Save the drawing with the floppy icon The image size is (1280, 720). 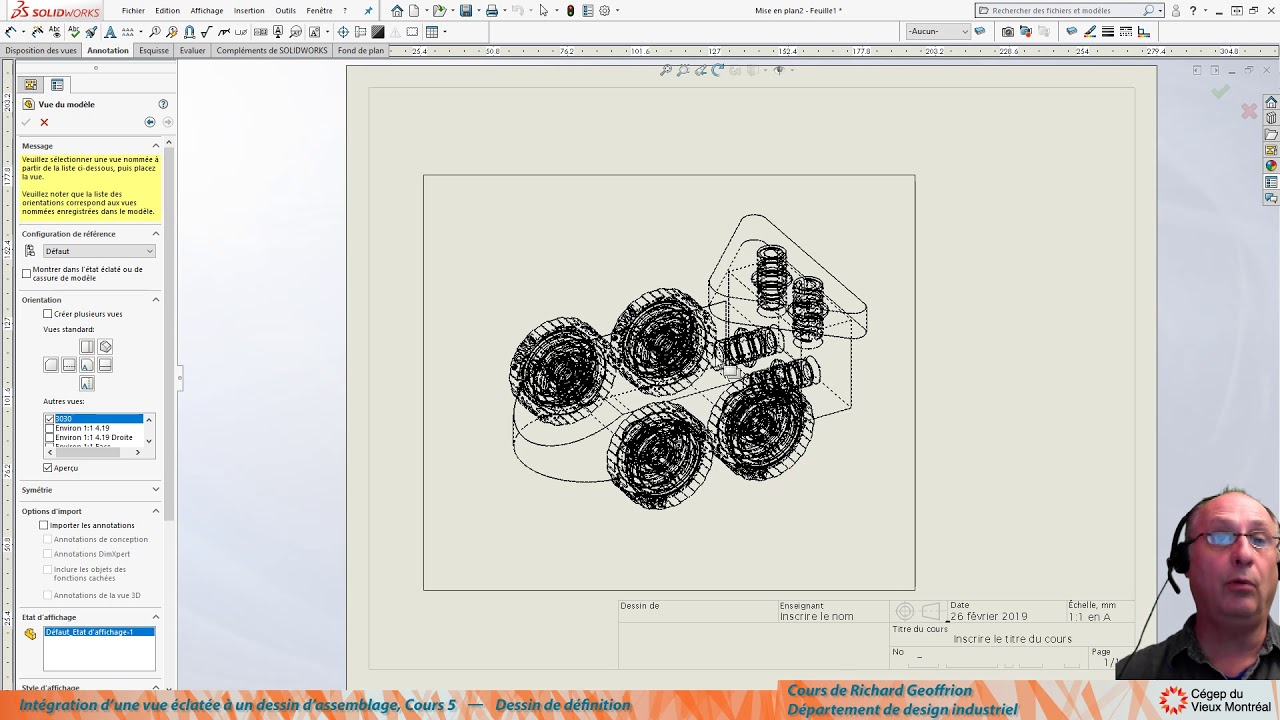(x=466, y=10)
